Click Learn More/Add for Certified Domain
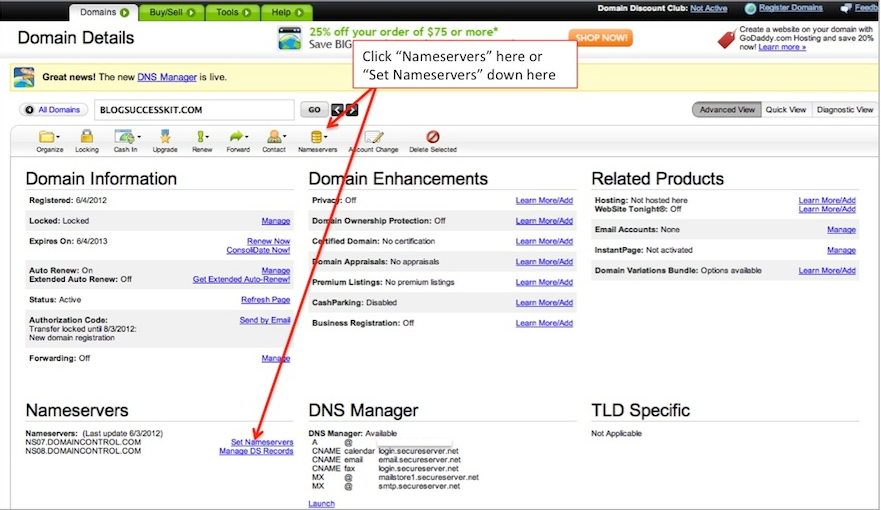The width and height of the screenshot is (881, 510). (x=544, y=241)
